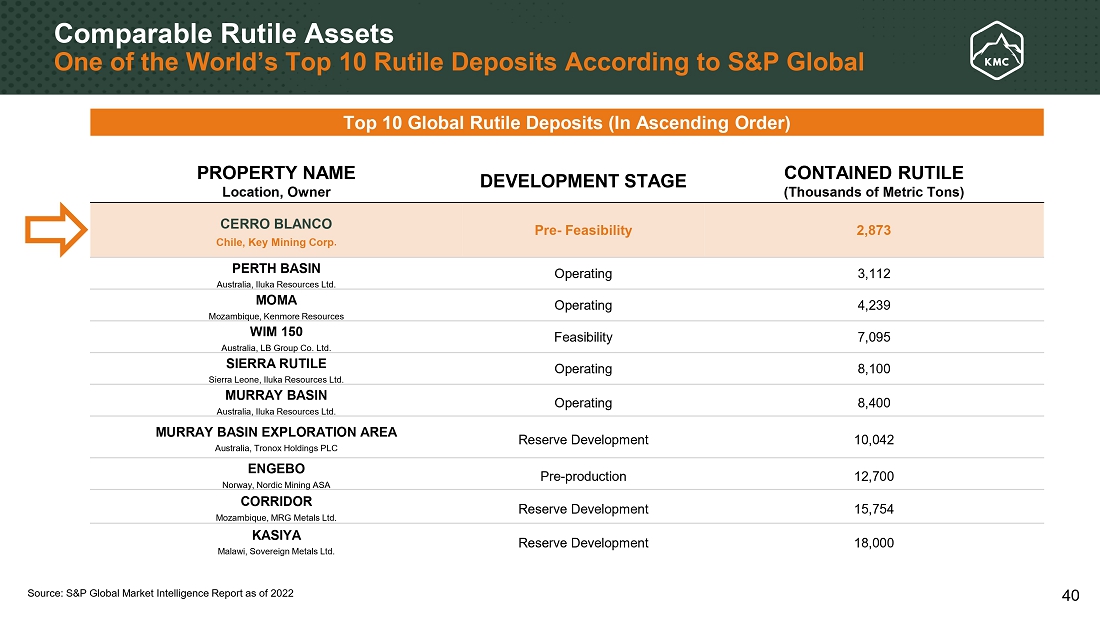Select the Top 10 Global Rutile Deposits banner
The image size is (1100, 619).
[566, 123]
